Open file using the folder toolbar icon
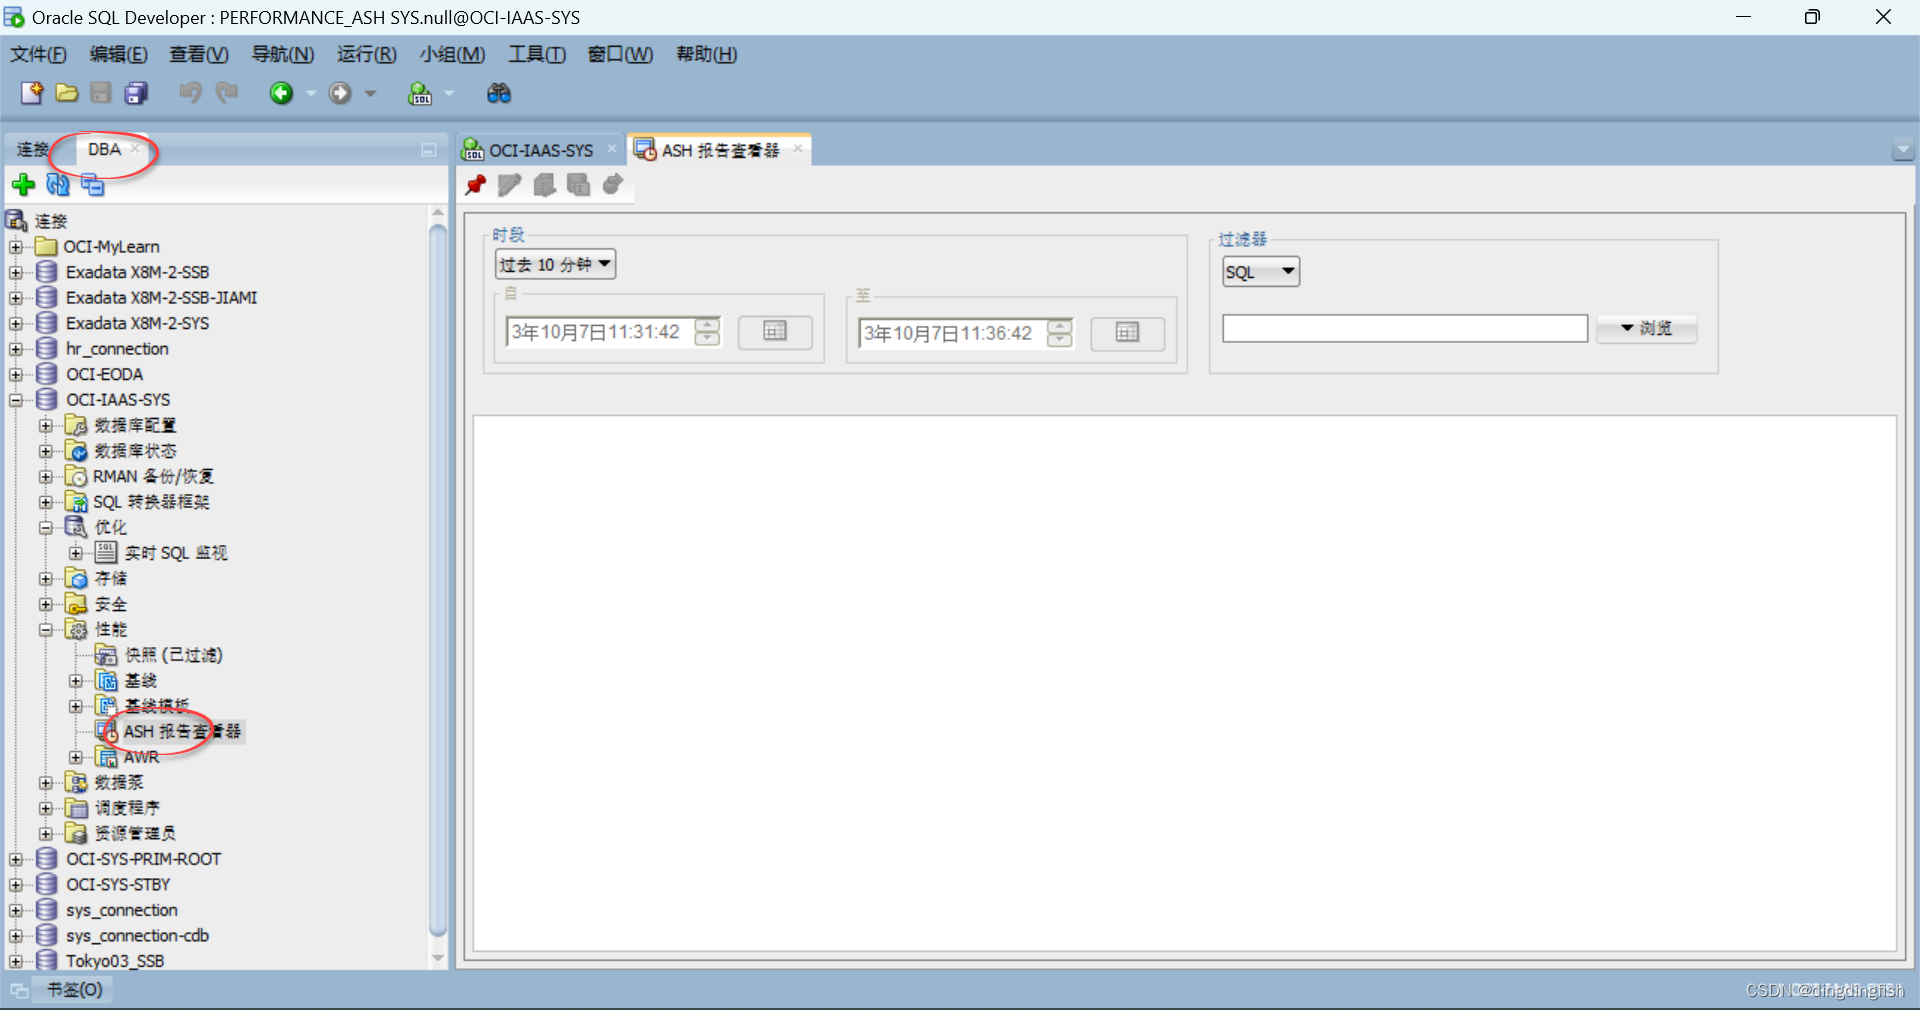 (x=67, y=93)
